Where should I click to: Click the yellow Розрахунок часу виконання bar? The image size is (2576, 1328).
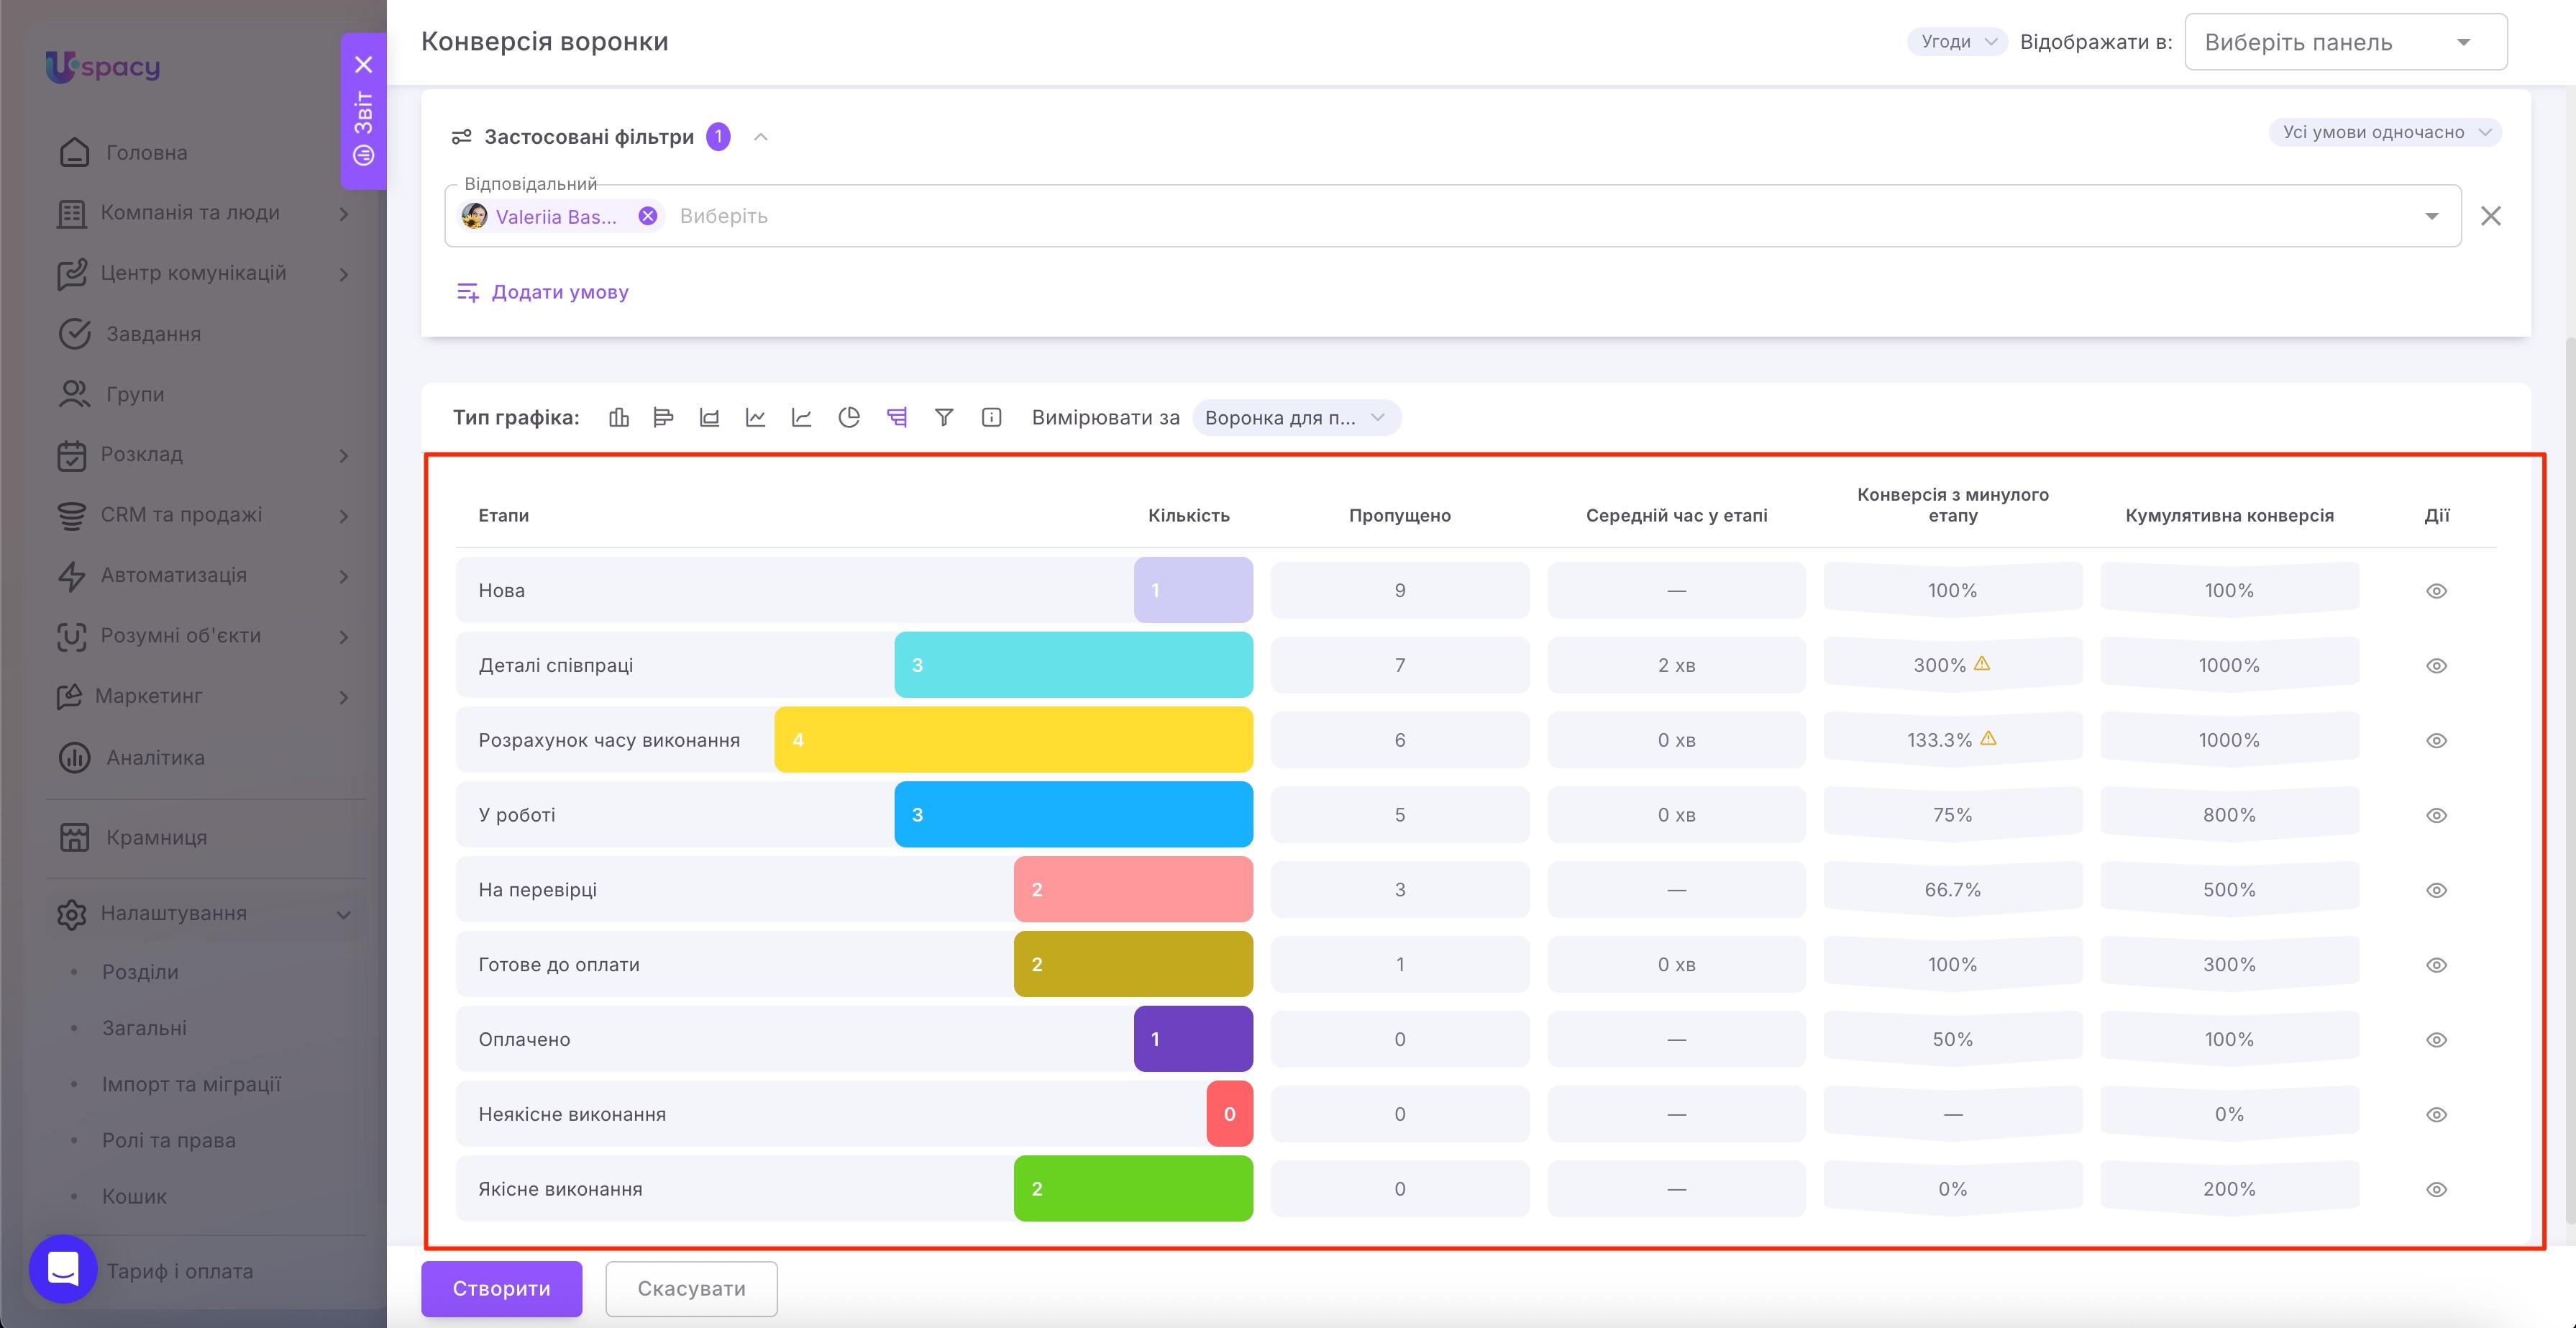[x=1013, y=740]
